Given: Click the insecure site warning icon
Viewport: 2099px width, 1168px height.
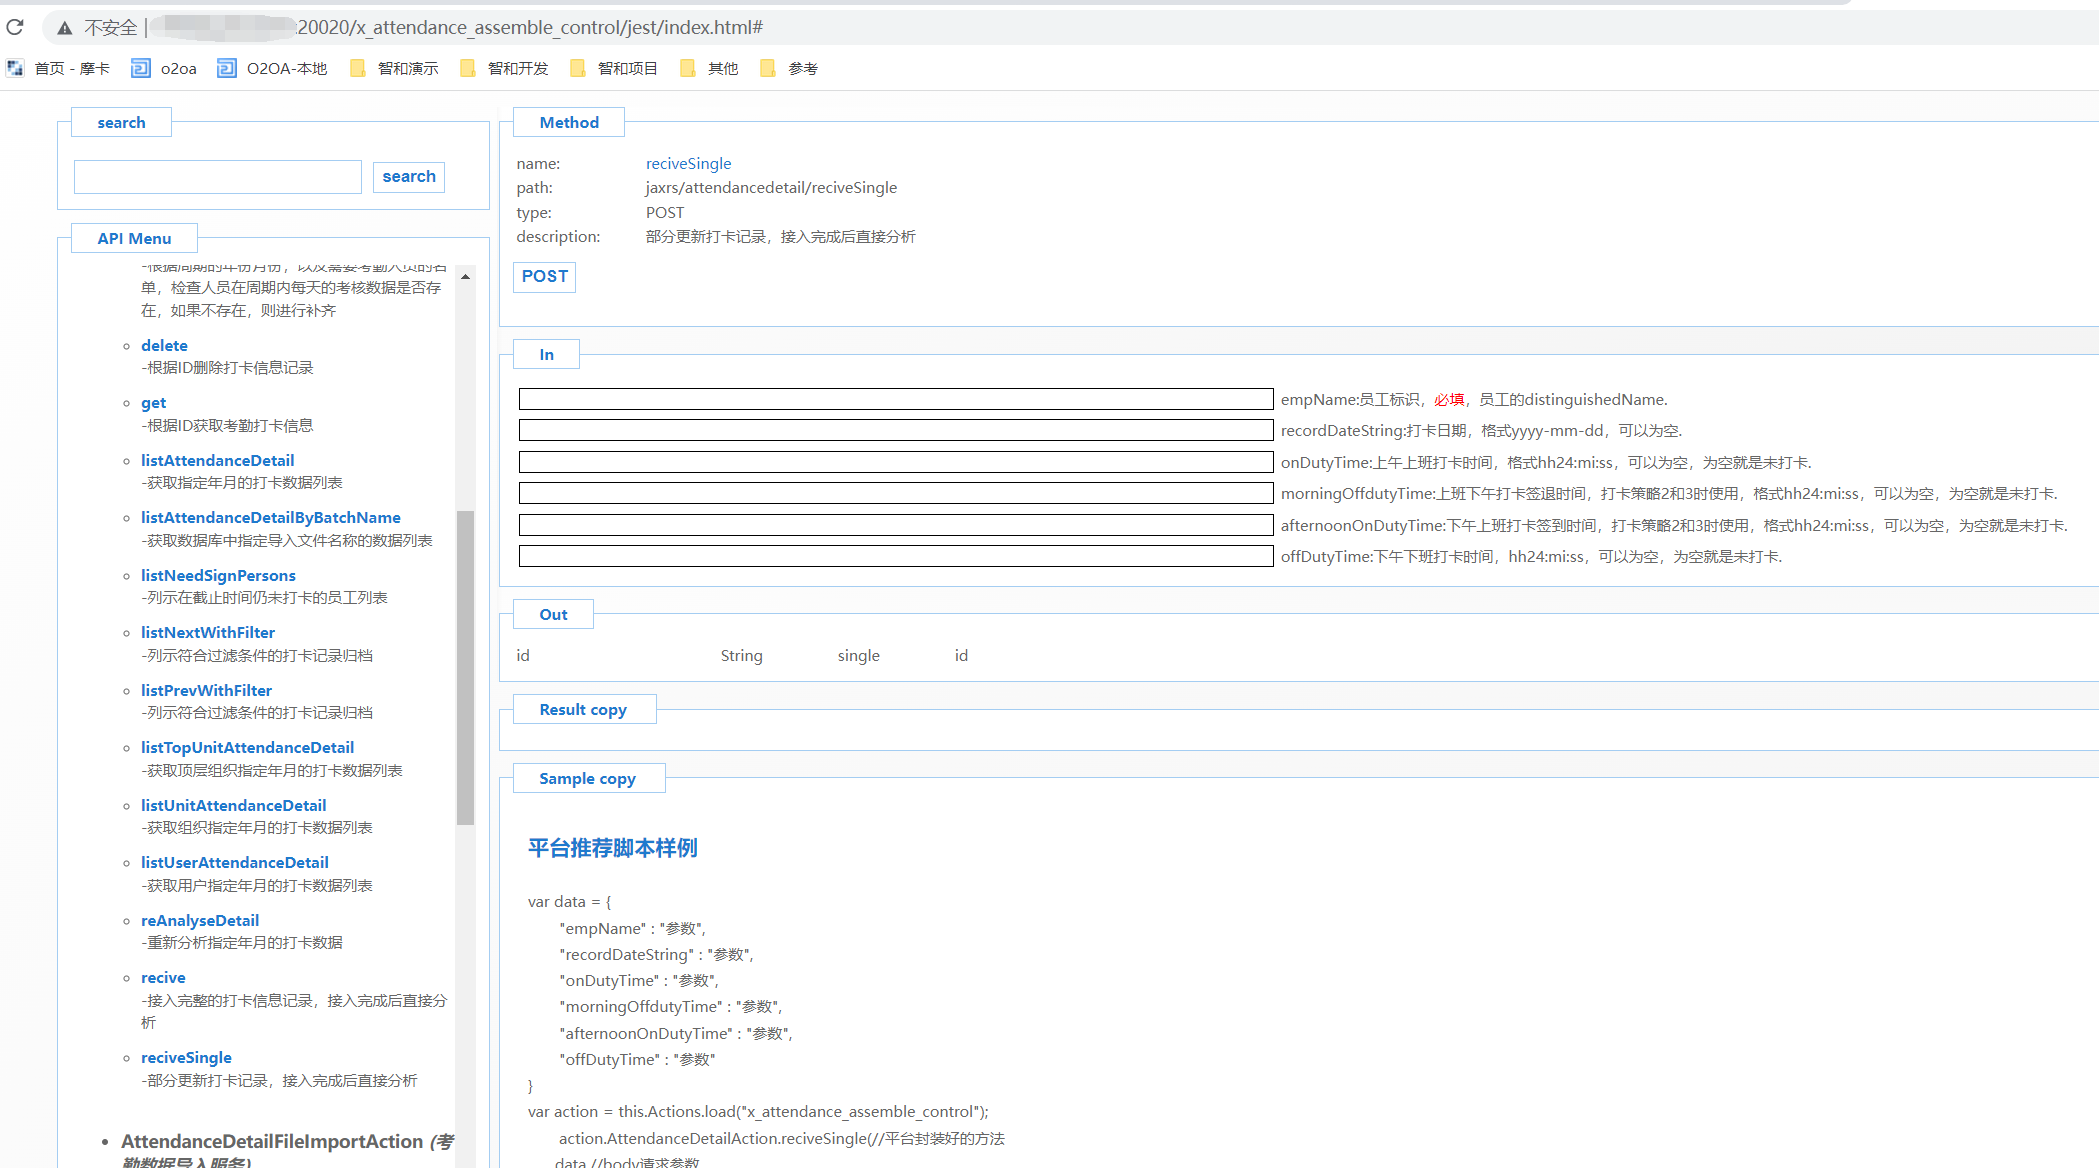Looking at the screenshot, I should [65, 28].
